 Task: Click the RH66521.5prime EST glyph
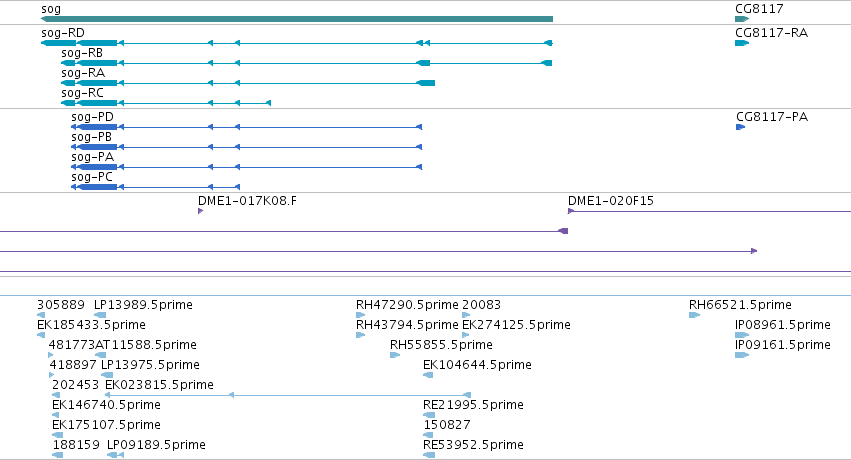[x=694, y=315]
